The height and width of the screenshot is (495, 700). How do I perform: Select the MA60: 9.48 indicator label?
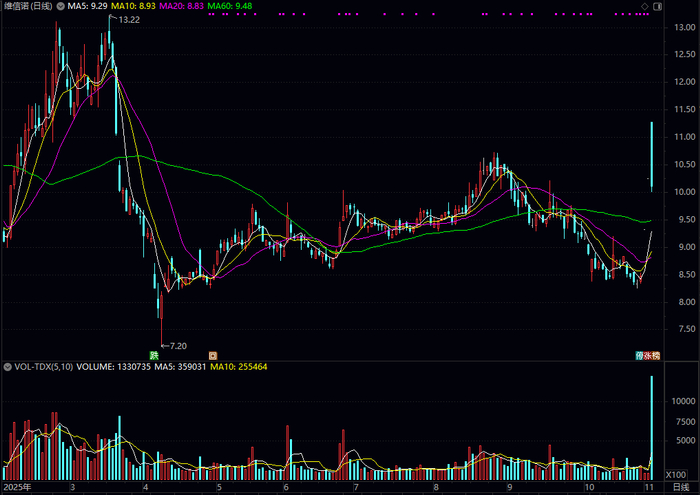229,6
